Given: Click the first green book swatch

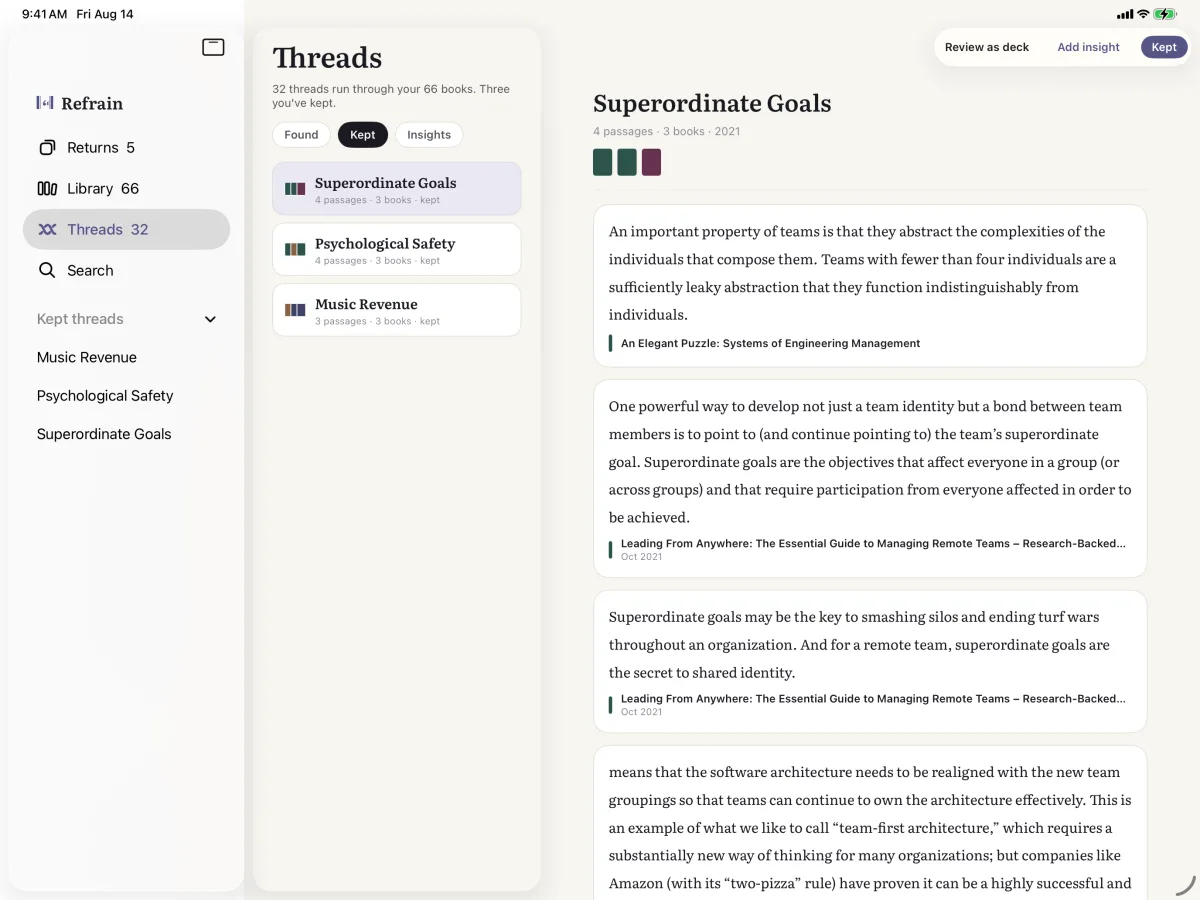Looking at the screenshot, I should click(602, 162).
